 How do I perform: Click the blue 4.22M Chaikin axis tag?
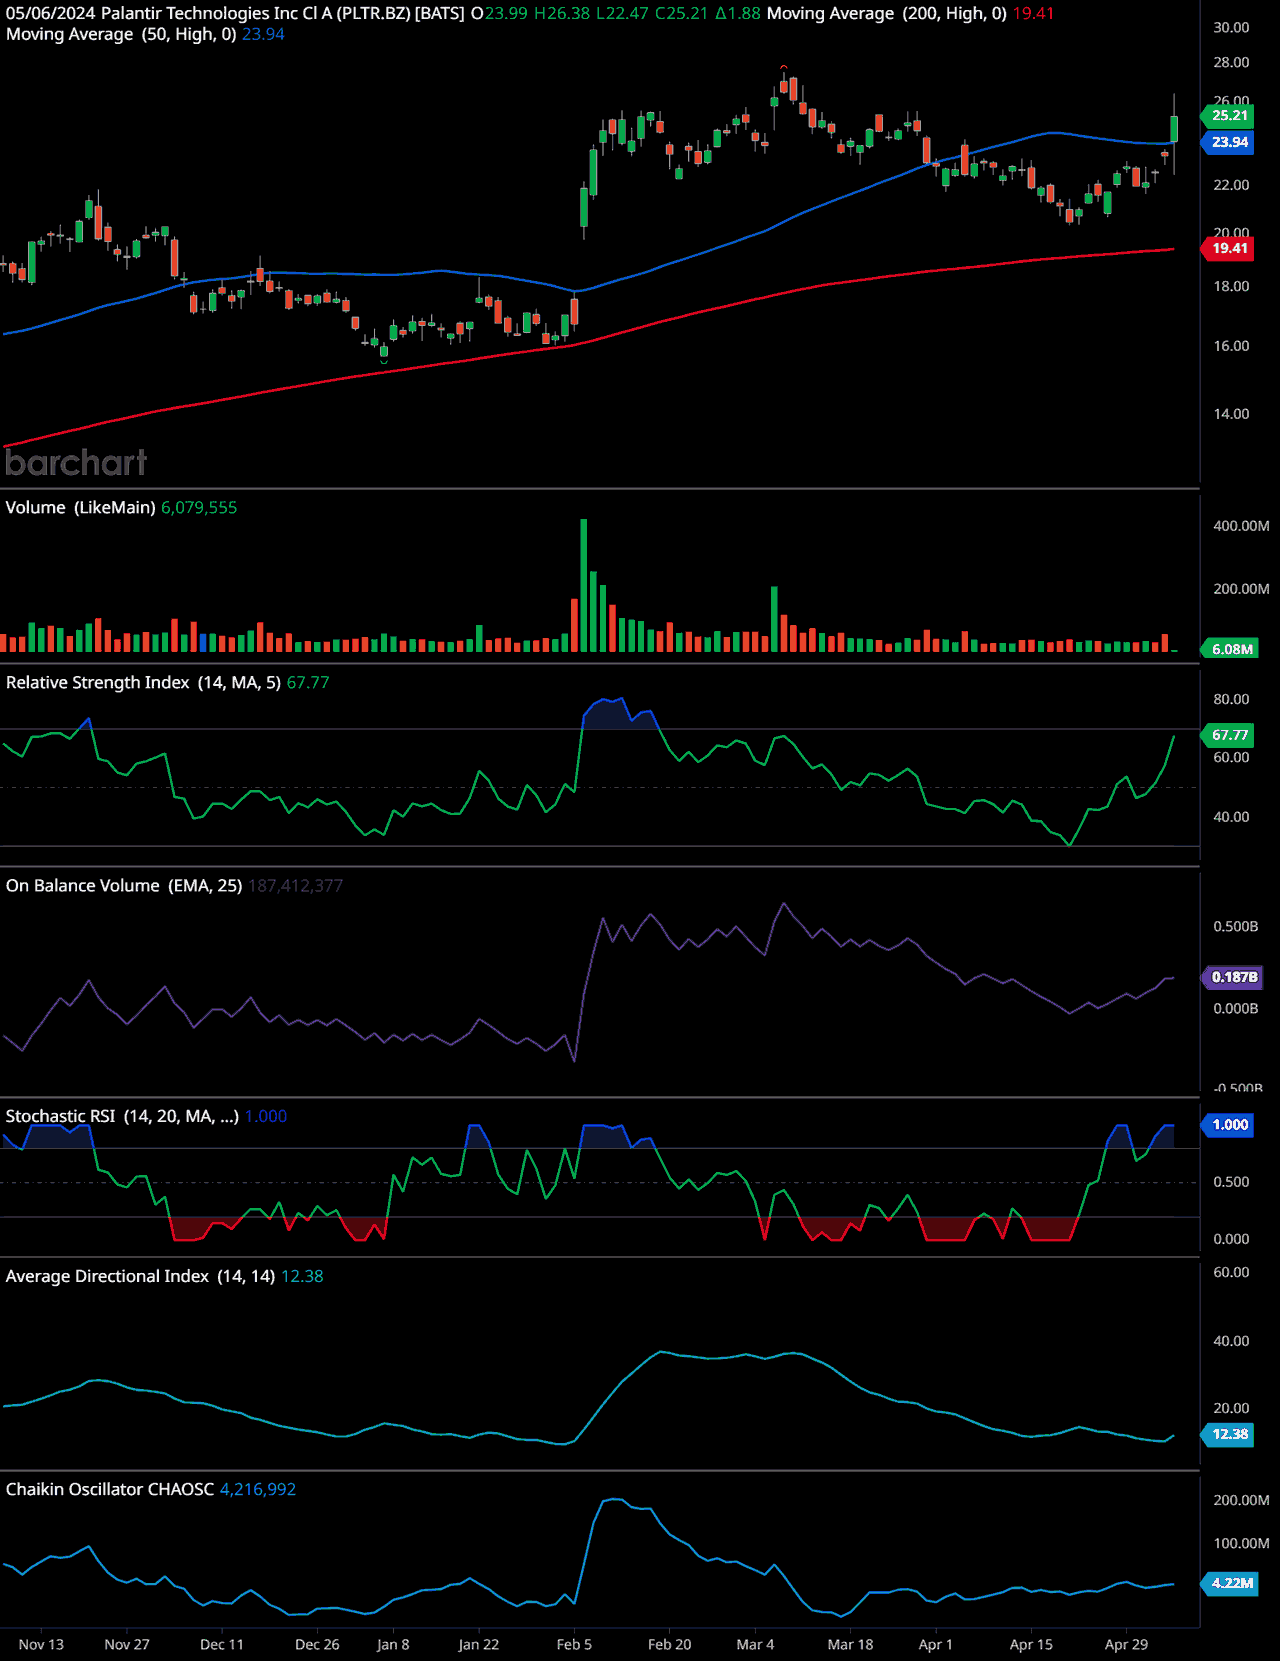point(1231,1583)
